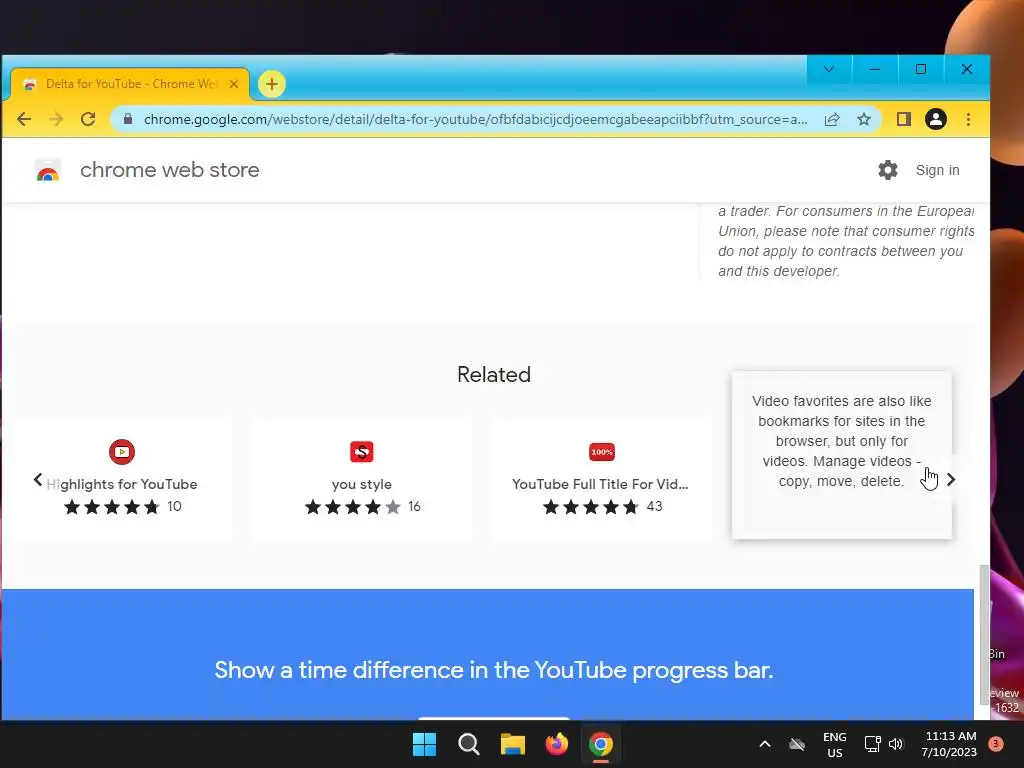The height and width of the screenshot is (768, 1024).
Task: Open the clock showing 11:13 AM
Action: click(950, 744)
